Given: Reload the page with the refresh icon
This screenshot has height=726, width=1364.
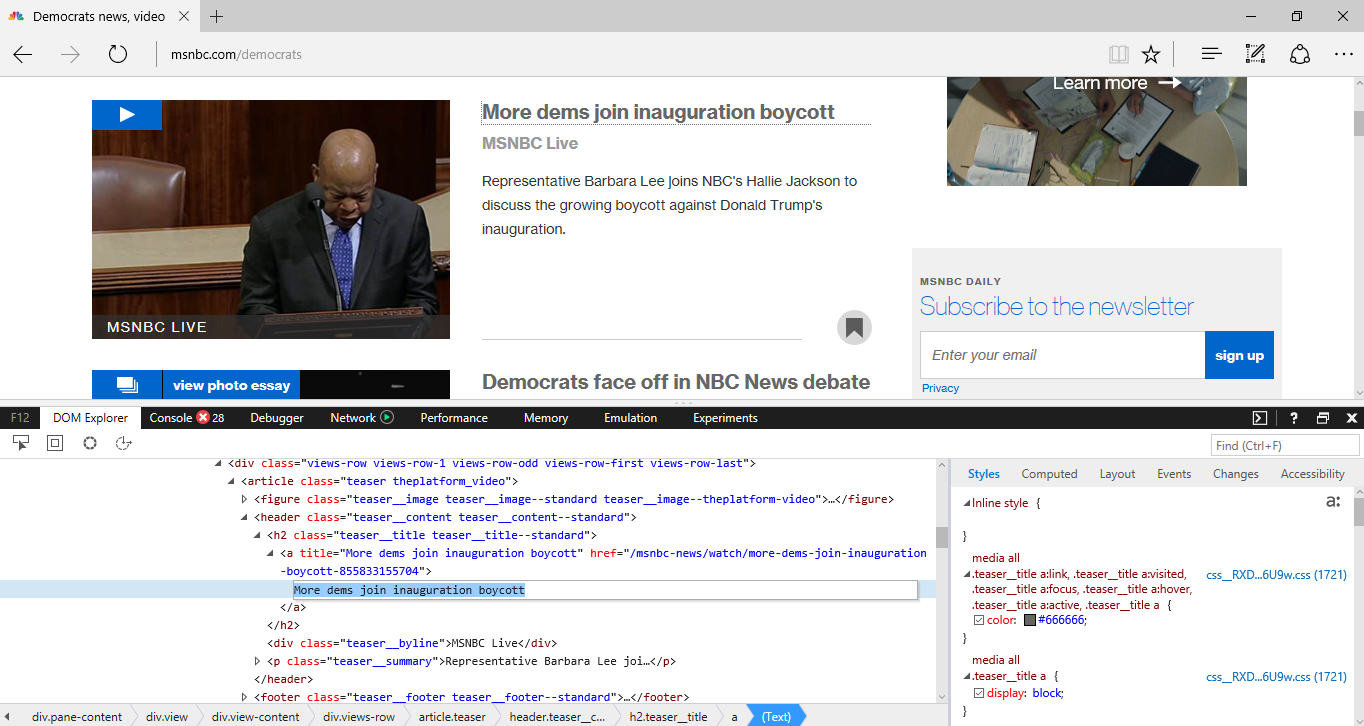Looking at the screenshot, I should (x=118, y=54).
